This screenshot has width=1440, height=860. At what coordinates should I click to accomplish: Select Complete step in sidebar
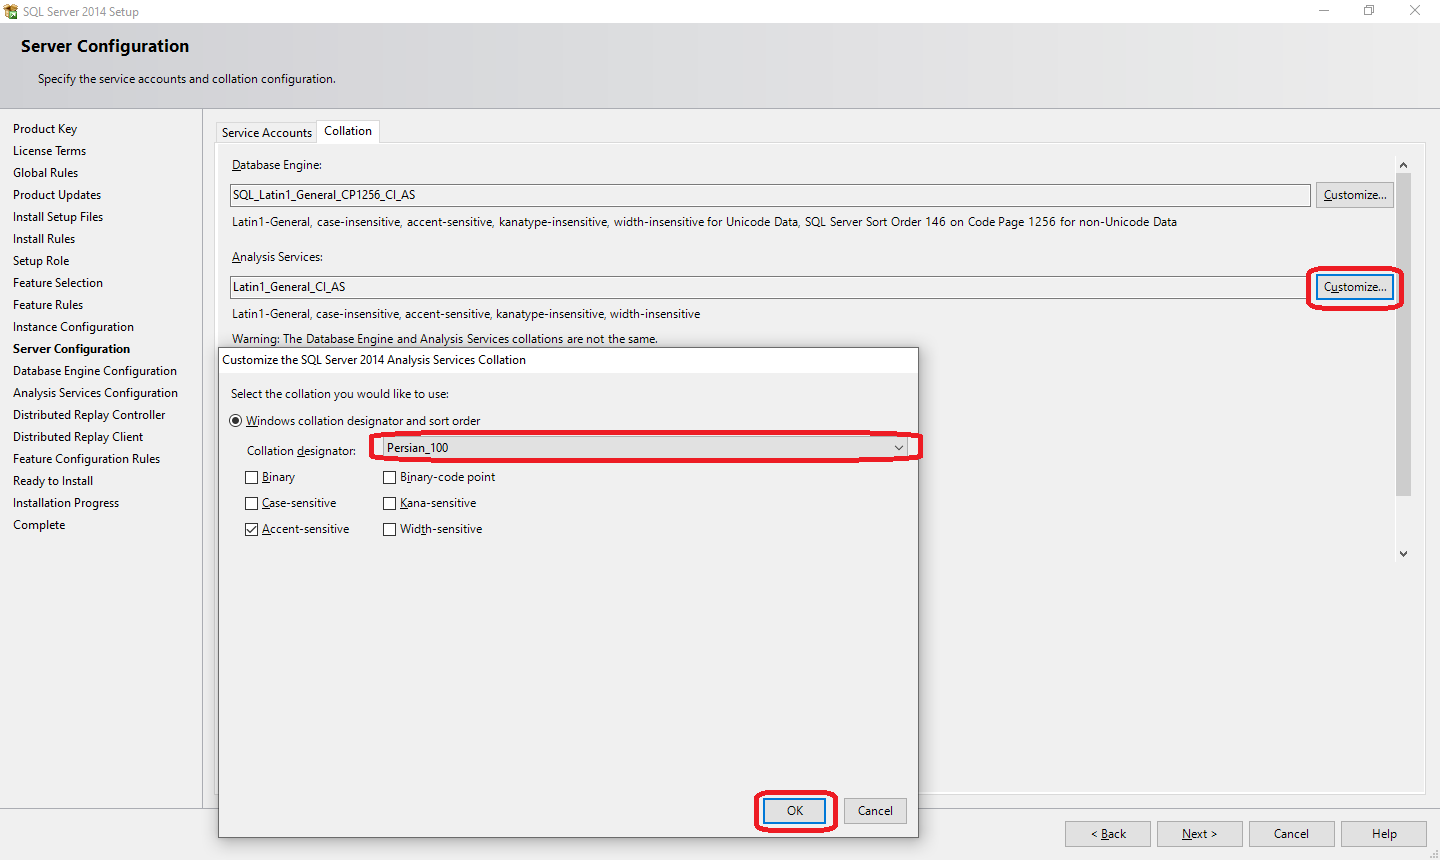(39, 525)
